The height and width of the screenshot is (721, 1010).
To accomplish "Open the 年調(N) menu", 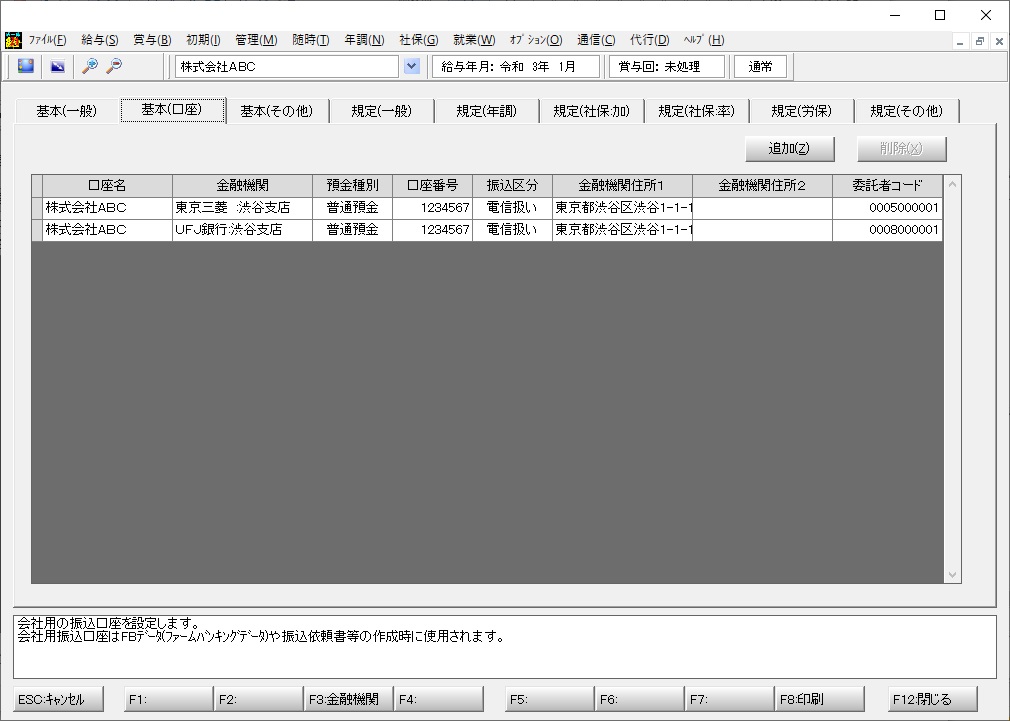I will point(363,41).
